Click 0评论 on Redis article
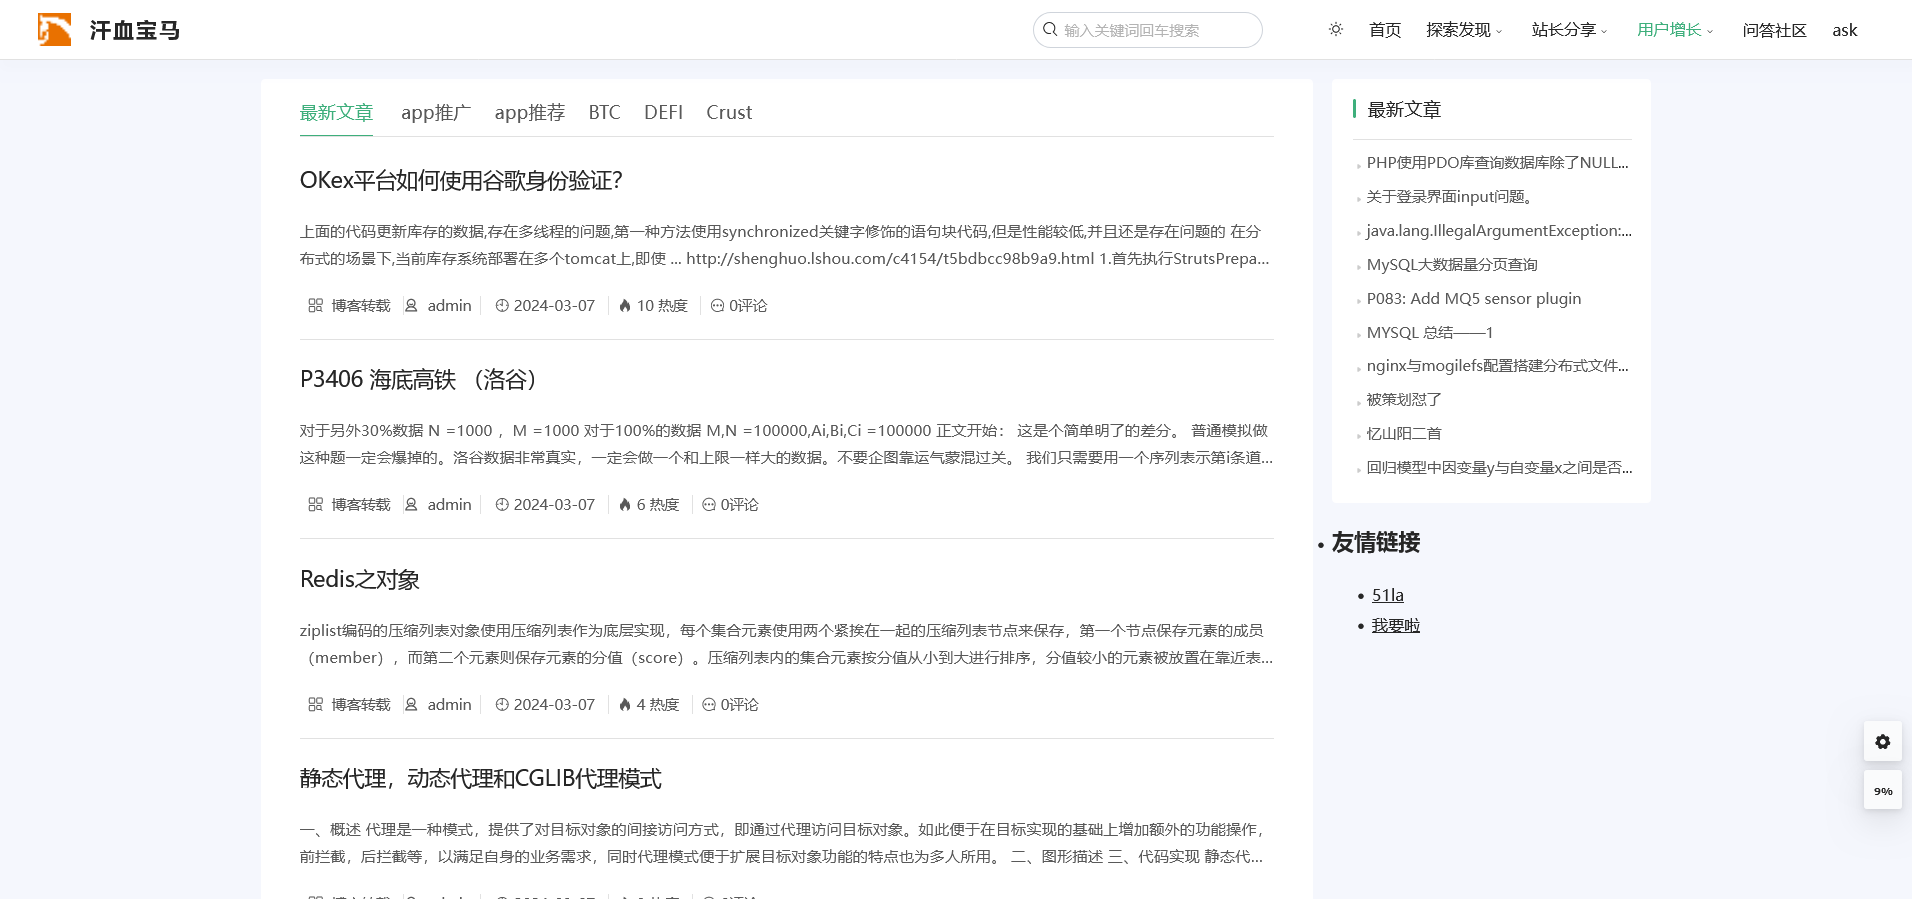The image size is (1912, 899). pyautogui.click(x=740, y=705)
